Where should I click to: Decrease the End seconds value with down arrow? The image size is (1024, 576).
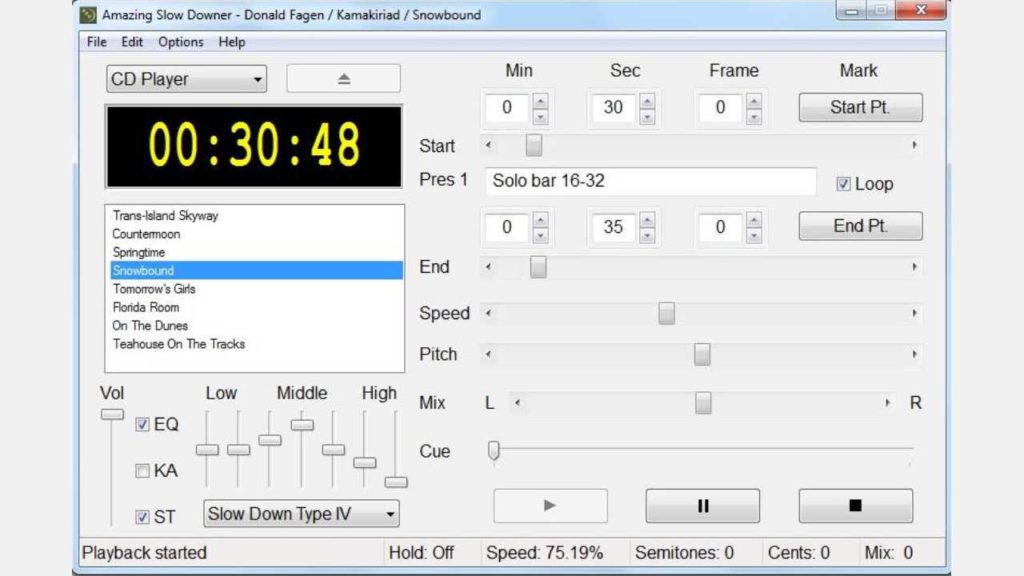[647, 236]
